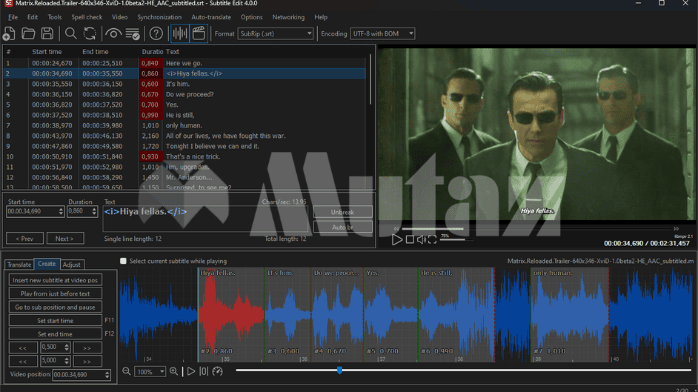Adjust Start time spinner arrows
This screenshot has width=698, height=392.
click(x=61, y=211)
